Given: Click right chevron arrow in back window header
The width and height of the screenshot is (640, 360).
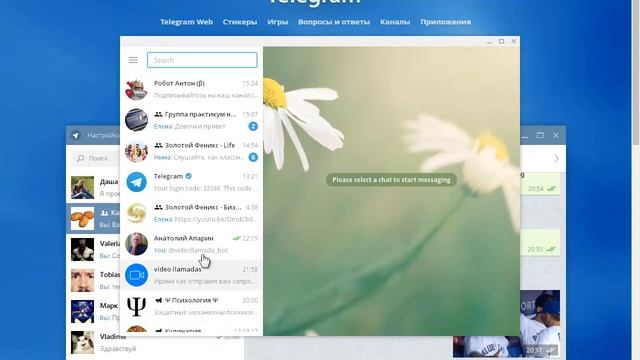Looking at the screenshot, I should click(556, 158).
